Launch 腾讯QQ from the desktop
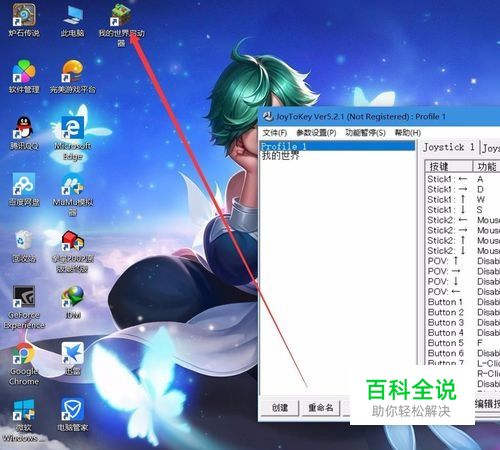The width and height of the screenshot is (500, 450). (24, 133)
